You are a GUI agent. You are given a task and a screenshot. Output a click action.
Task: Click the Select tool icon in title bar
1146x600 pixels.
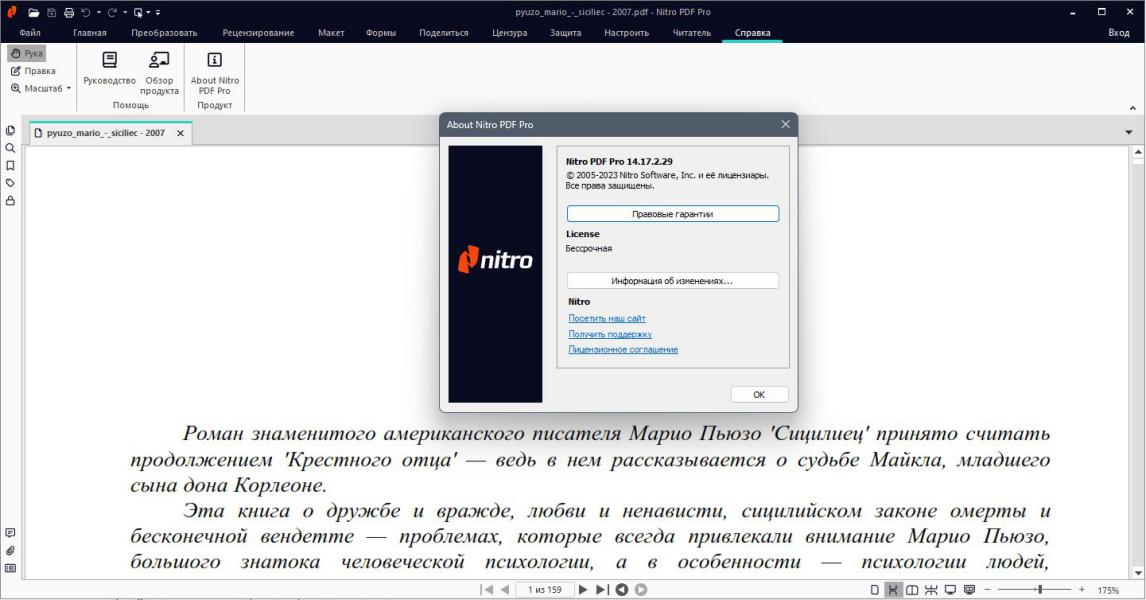[x=137, y=12]
